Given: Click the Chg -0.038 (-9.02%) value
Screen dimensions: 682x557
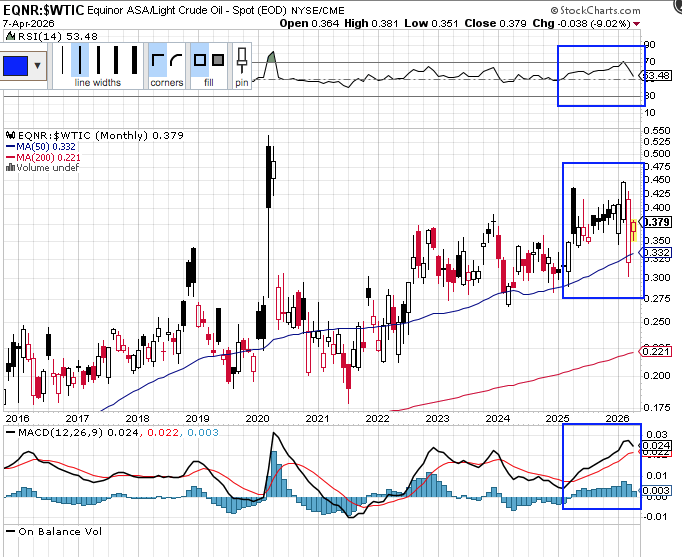Looking at the screenshot, I should 582,23.
